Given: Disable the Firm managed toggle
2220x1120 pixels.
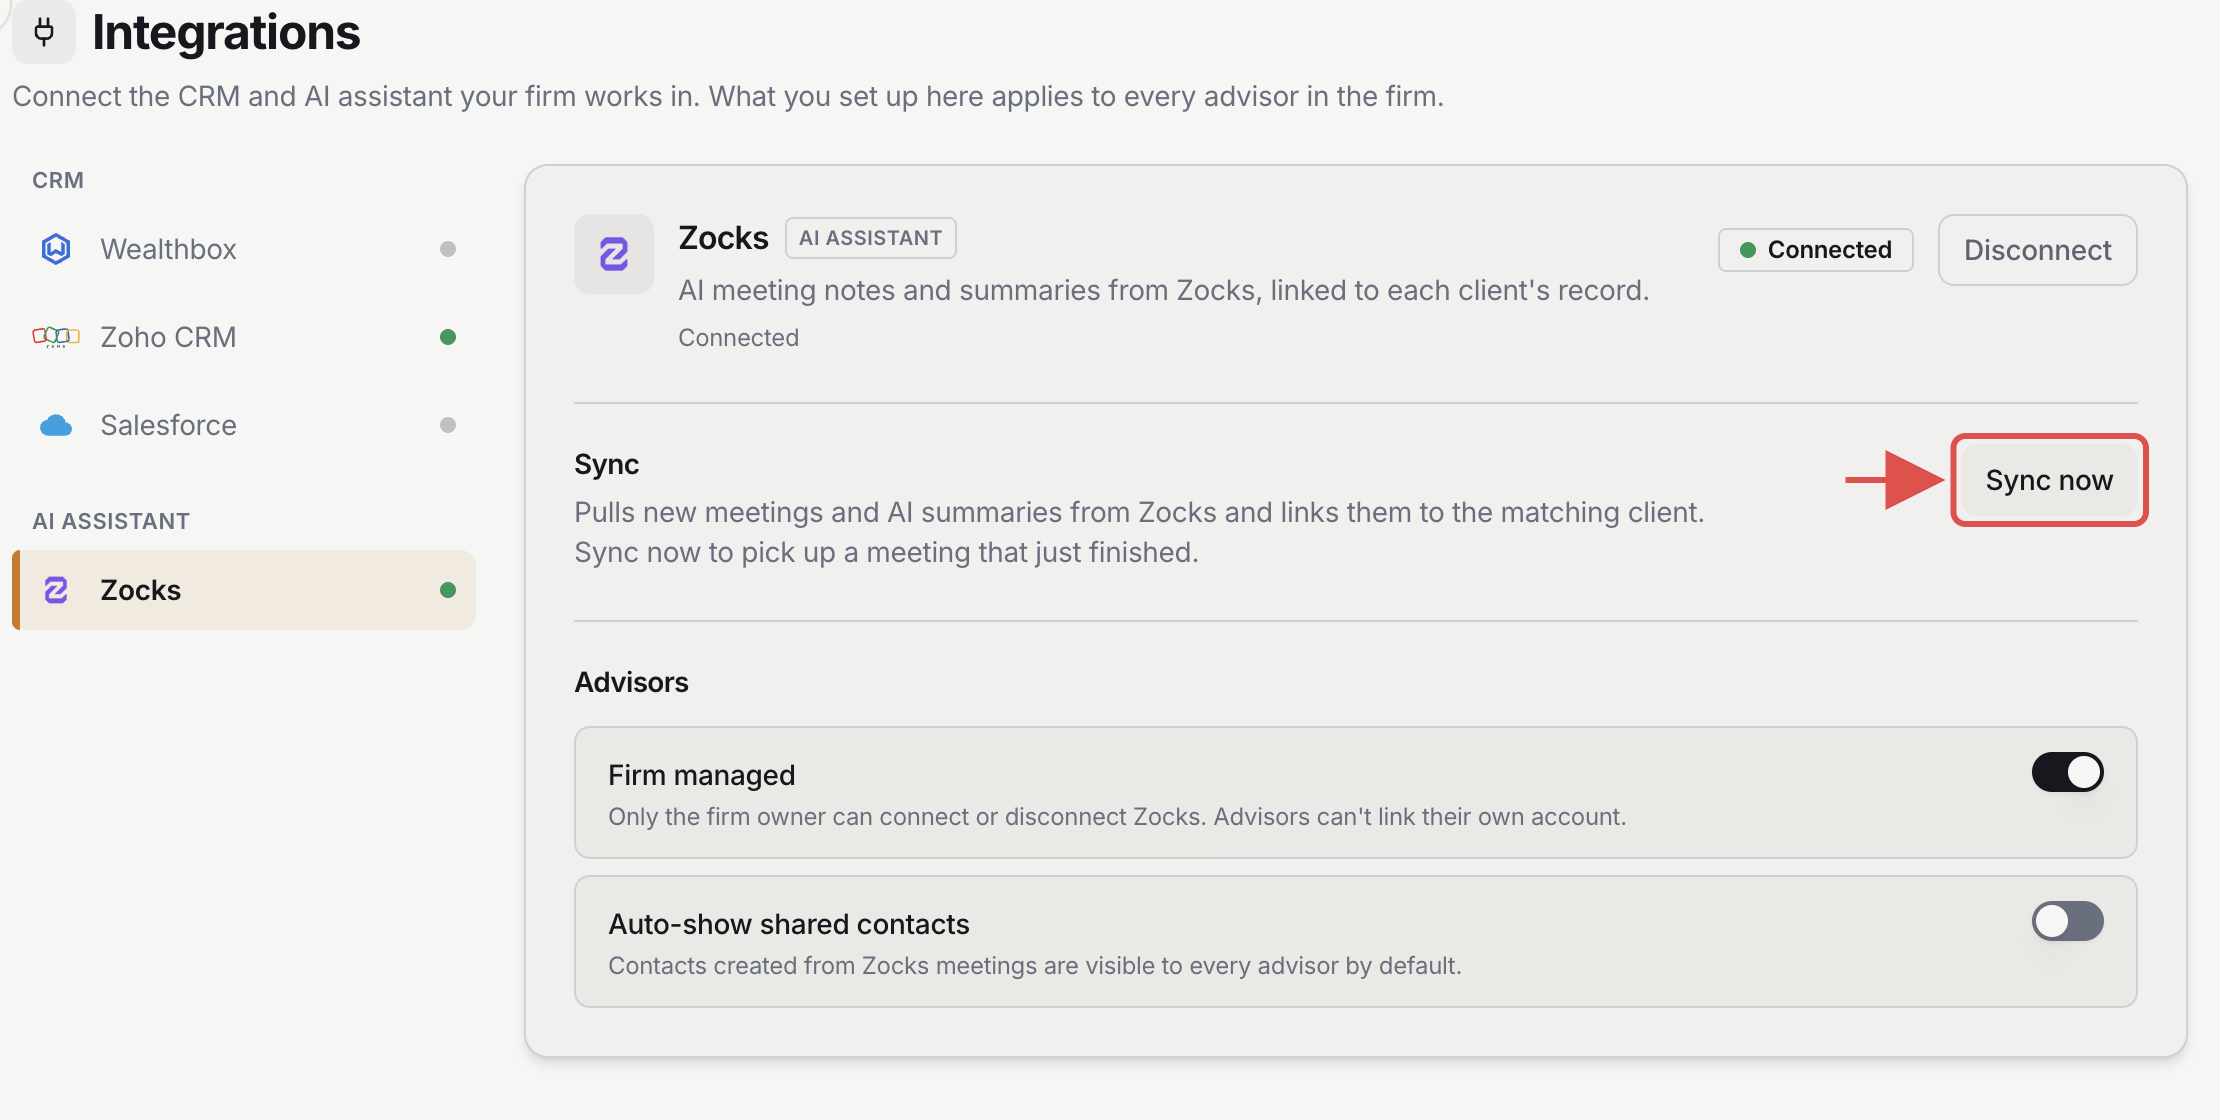Looking at the screenshot, I should [2068, 772].
